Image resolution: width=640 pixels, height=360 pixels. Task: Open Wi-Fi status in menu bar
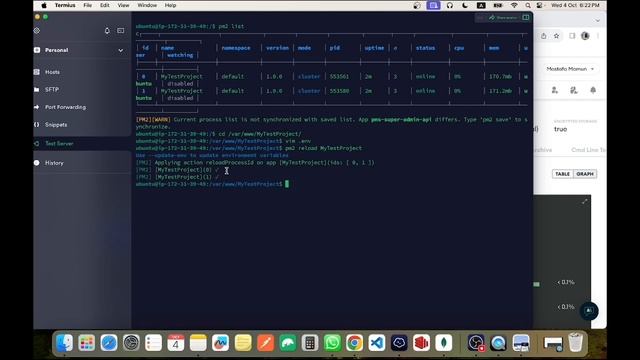click(514, 5)
